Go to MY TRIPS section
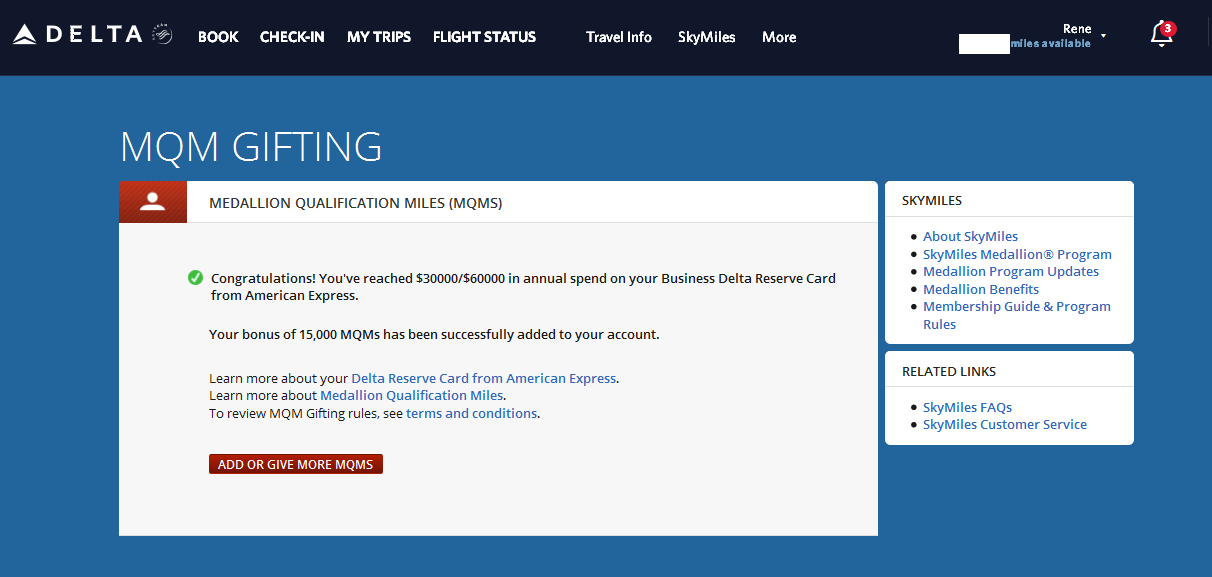 [378, 36]
